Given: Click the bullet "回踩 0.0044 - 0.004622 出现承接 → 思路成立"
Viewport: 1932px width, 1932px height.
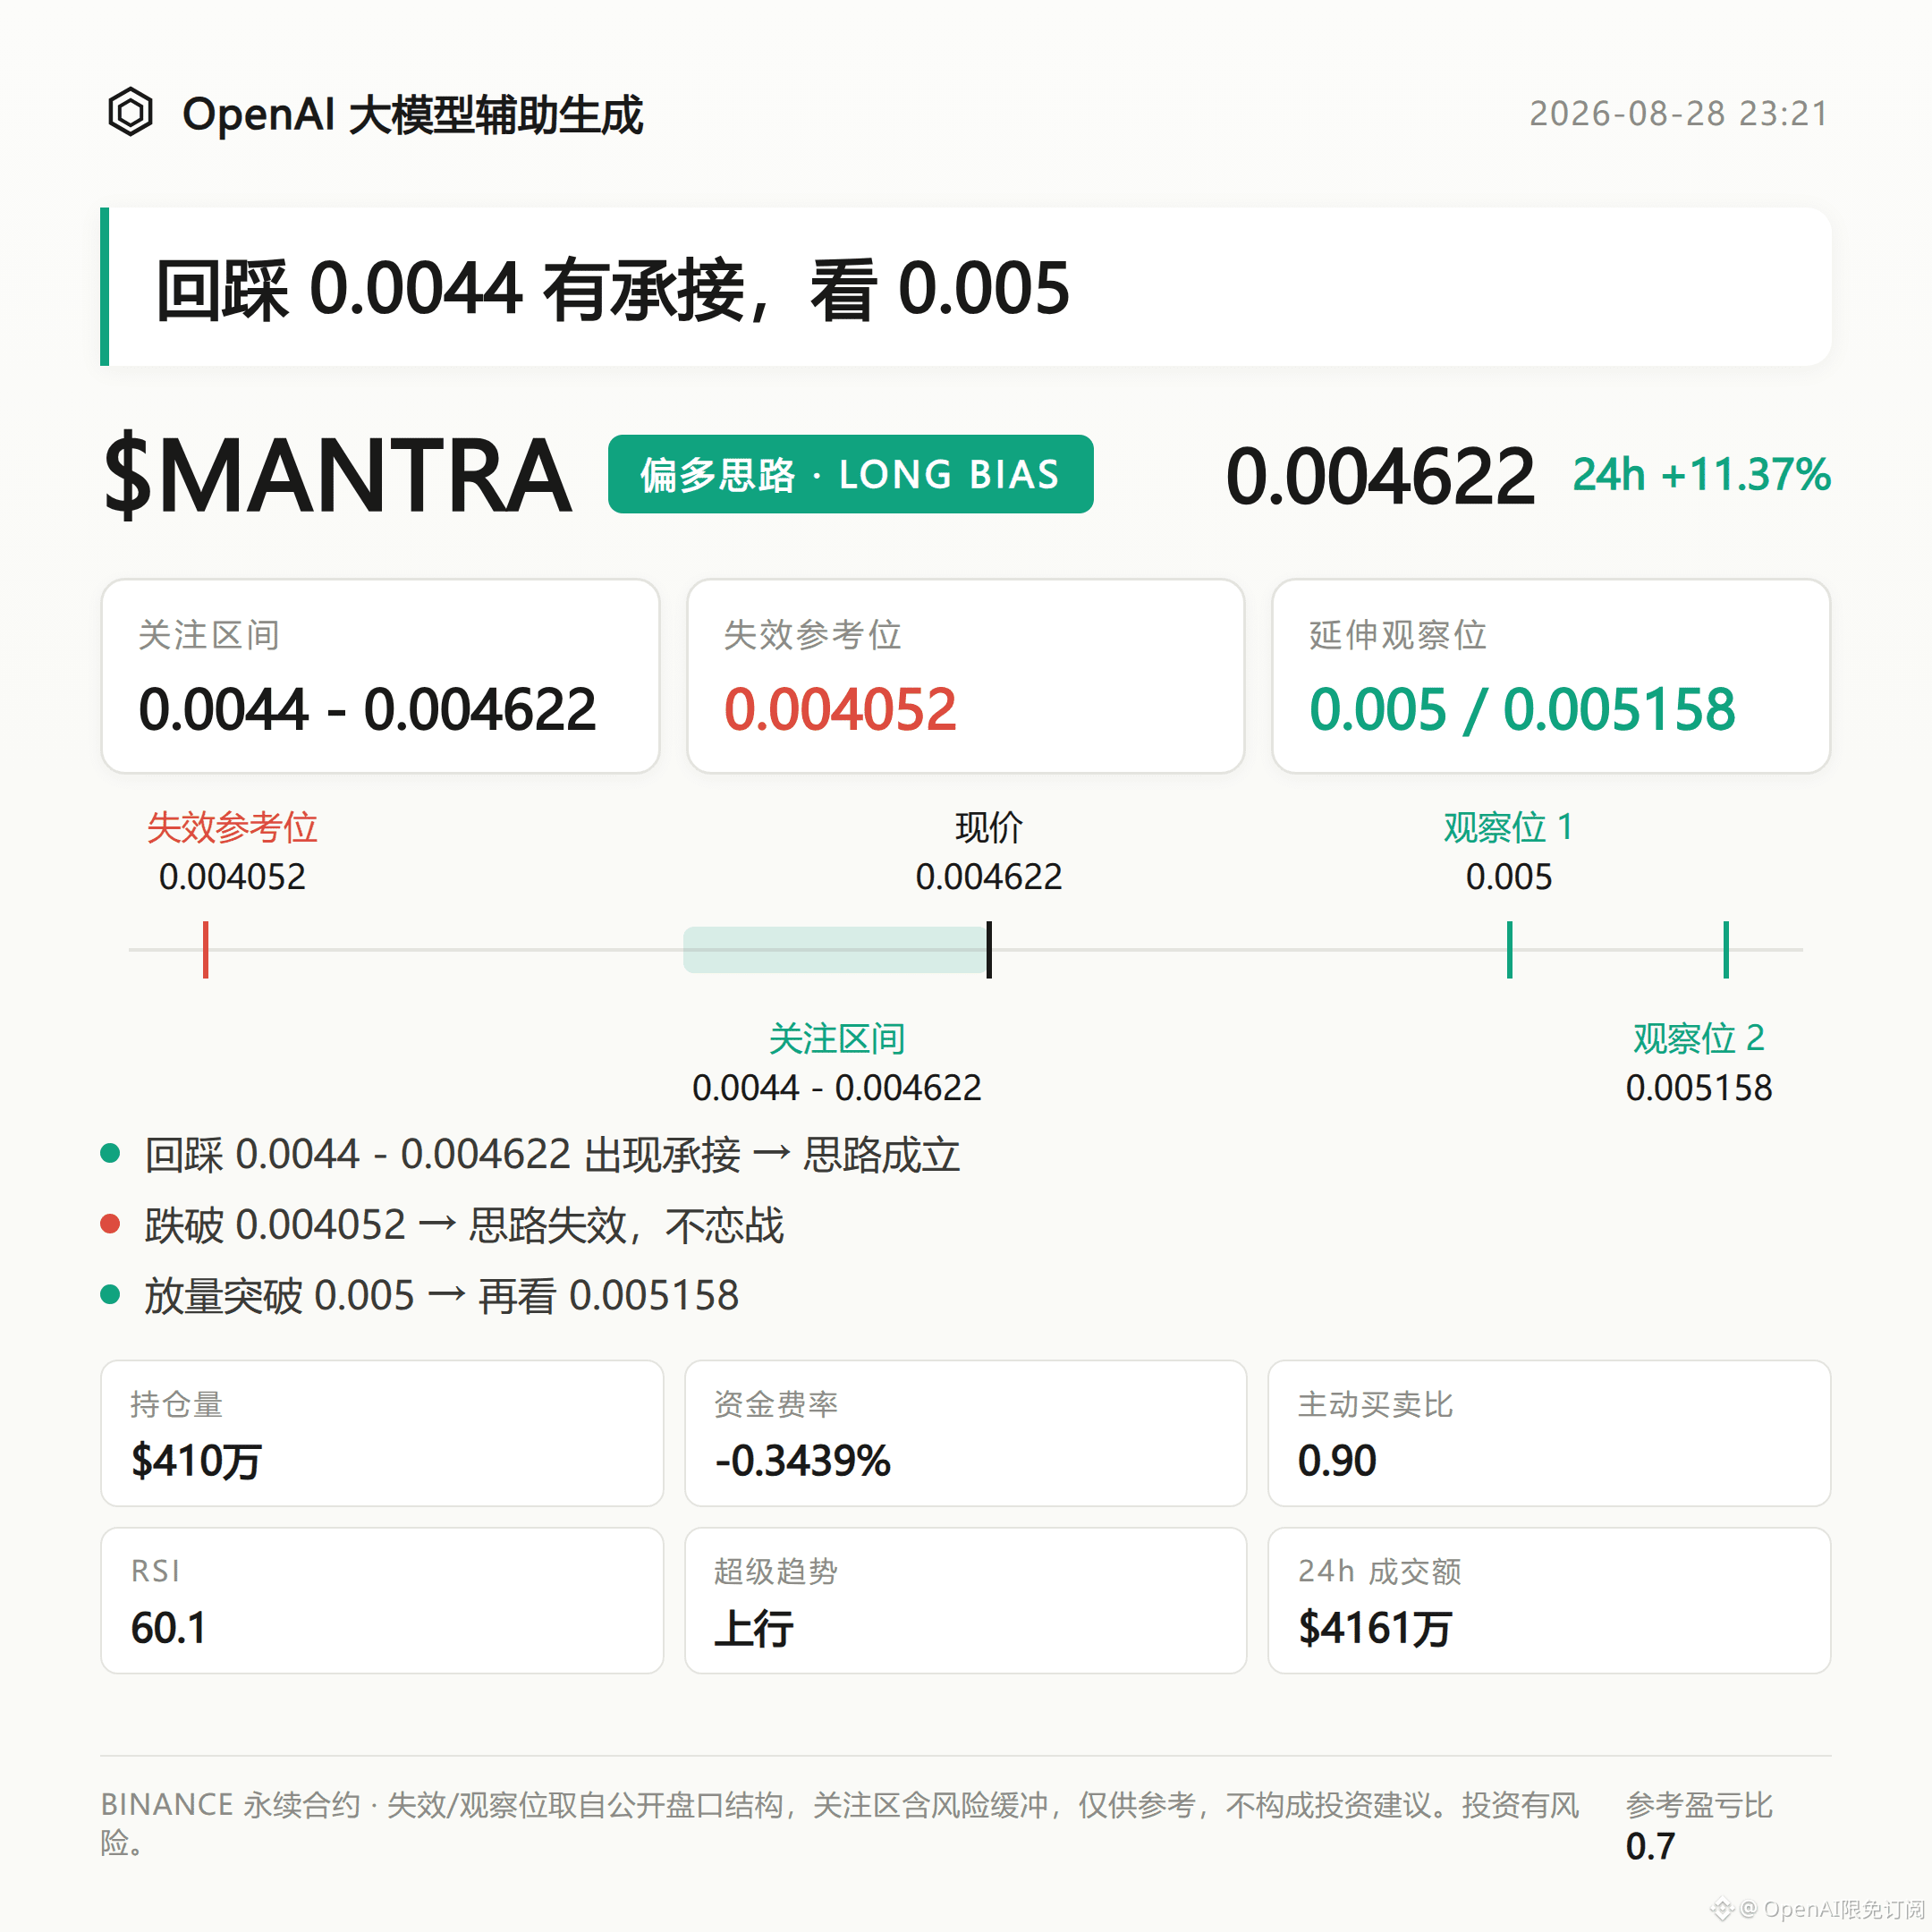Looking at the screenshot, I should [x=552, y=1154].
